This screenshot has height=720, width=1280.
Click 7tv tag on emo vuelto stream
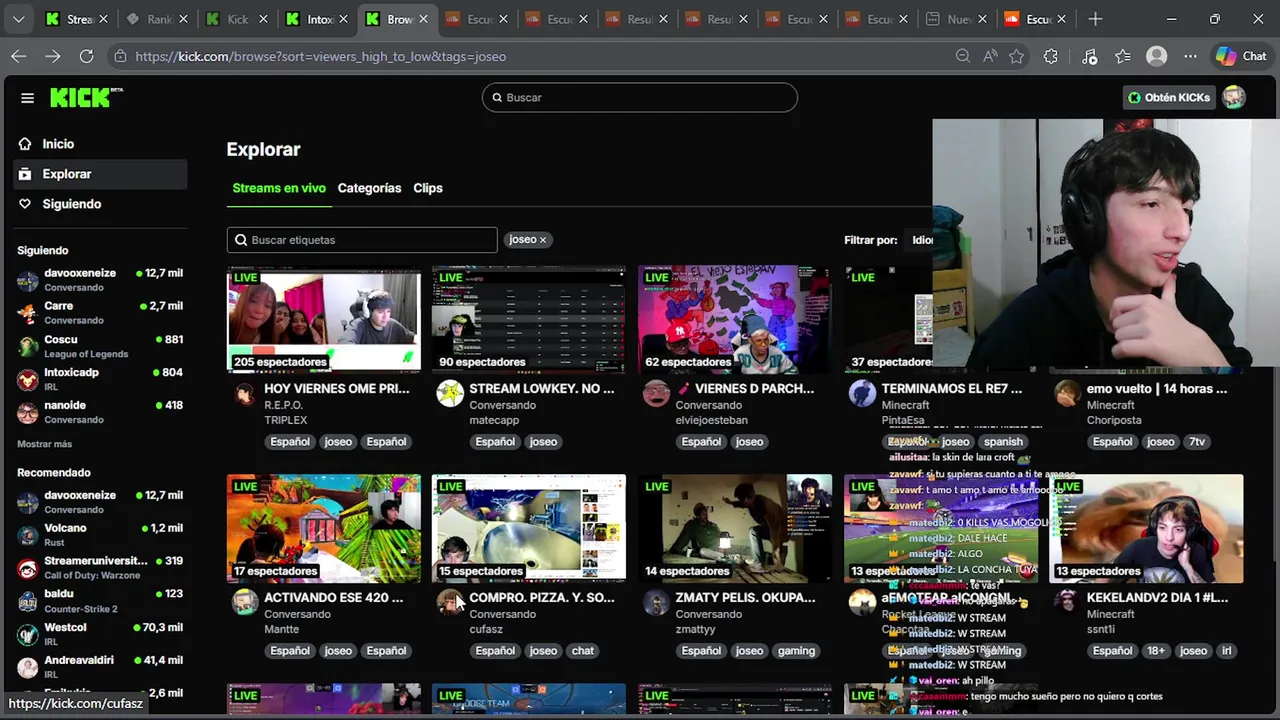click(1196, 441)
